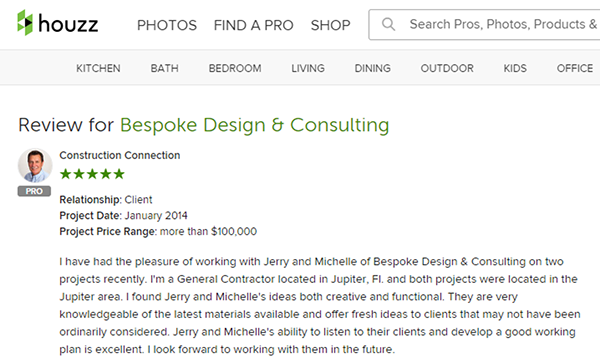The width and height of the screenshot is (600, 363).
Task: Click the reviewer profile photo
Action: click(x=35, y=165)
